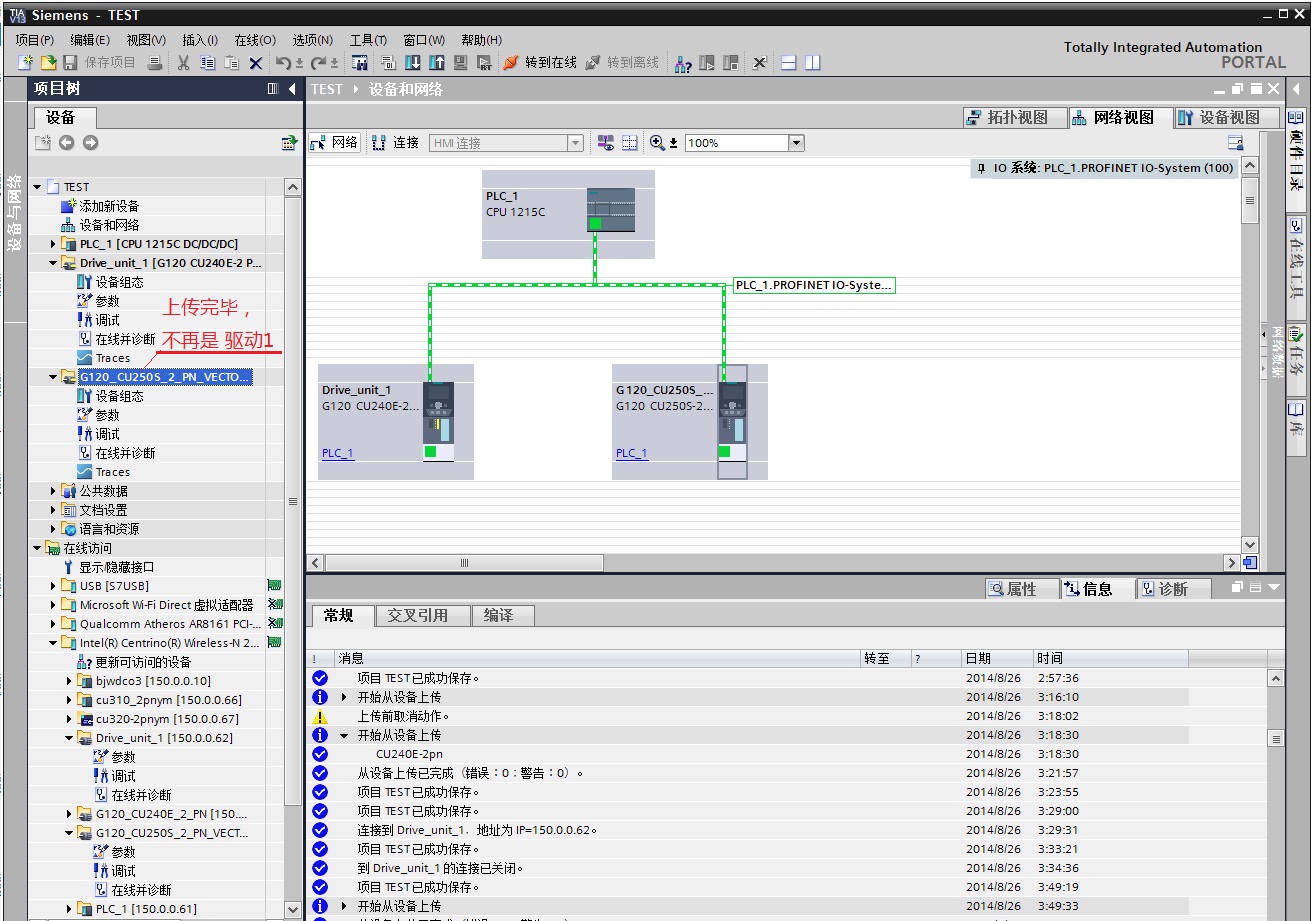Download to device using toolbar icon

(412, 63)
